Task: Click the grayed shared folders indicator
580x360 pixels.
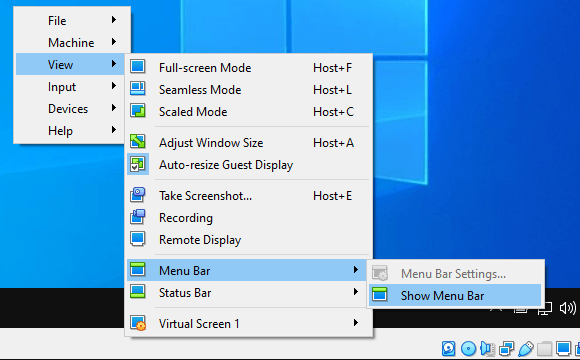Action: pos(544,349)
